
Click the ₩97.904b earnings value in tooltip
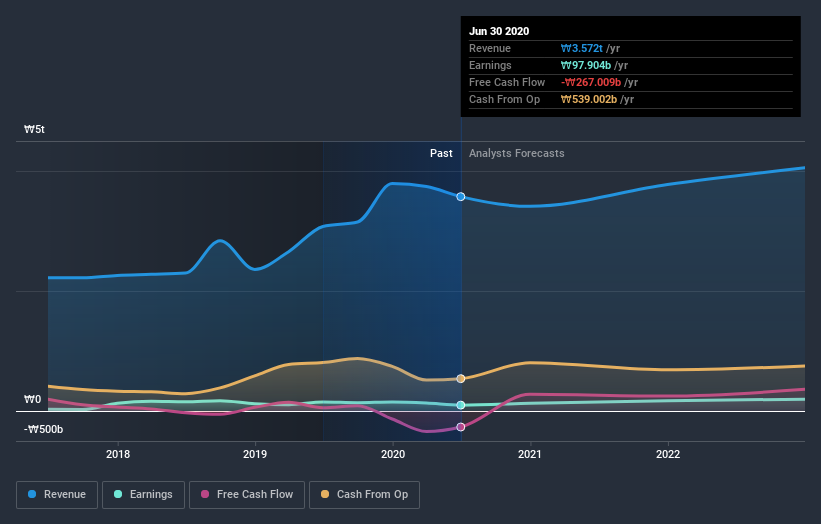point(586,65)
